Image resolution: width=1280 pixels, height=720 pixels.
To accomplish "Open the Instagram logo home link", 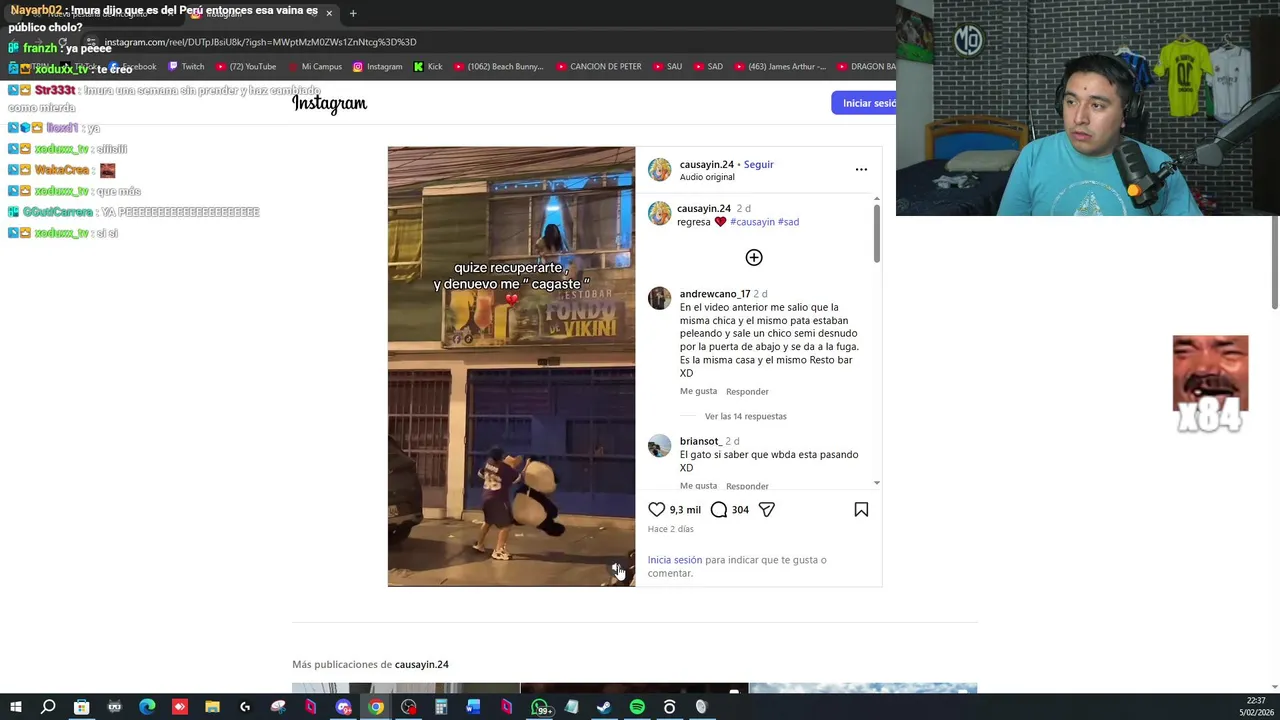I will [329, 104].
